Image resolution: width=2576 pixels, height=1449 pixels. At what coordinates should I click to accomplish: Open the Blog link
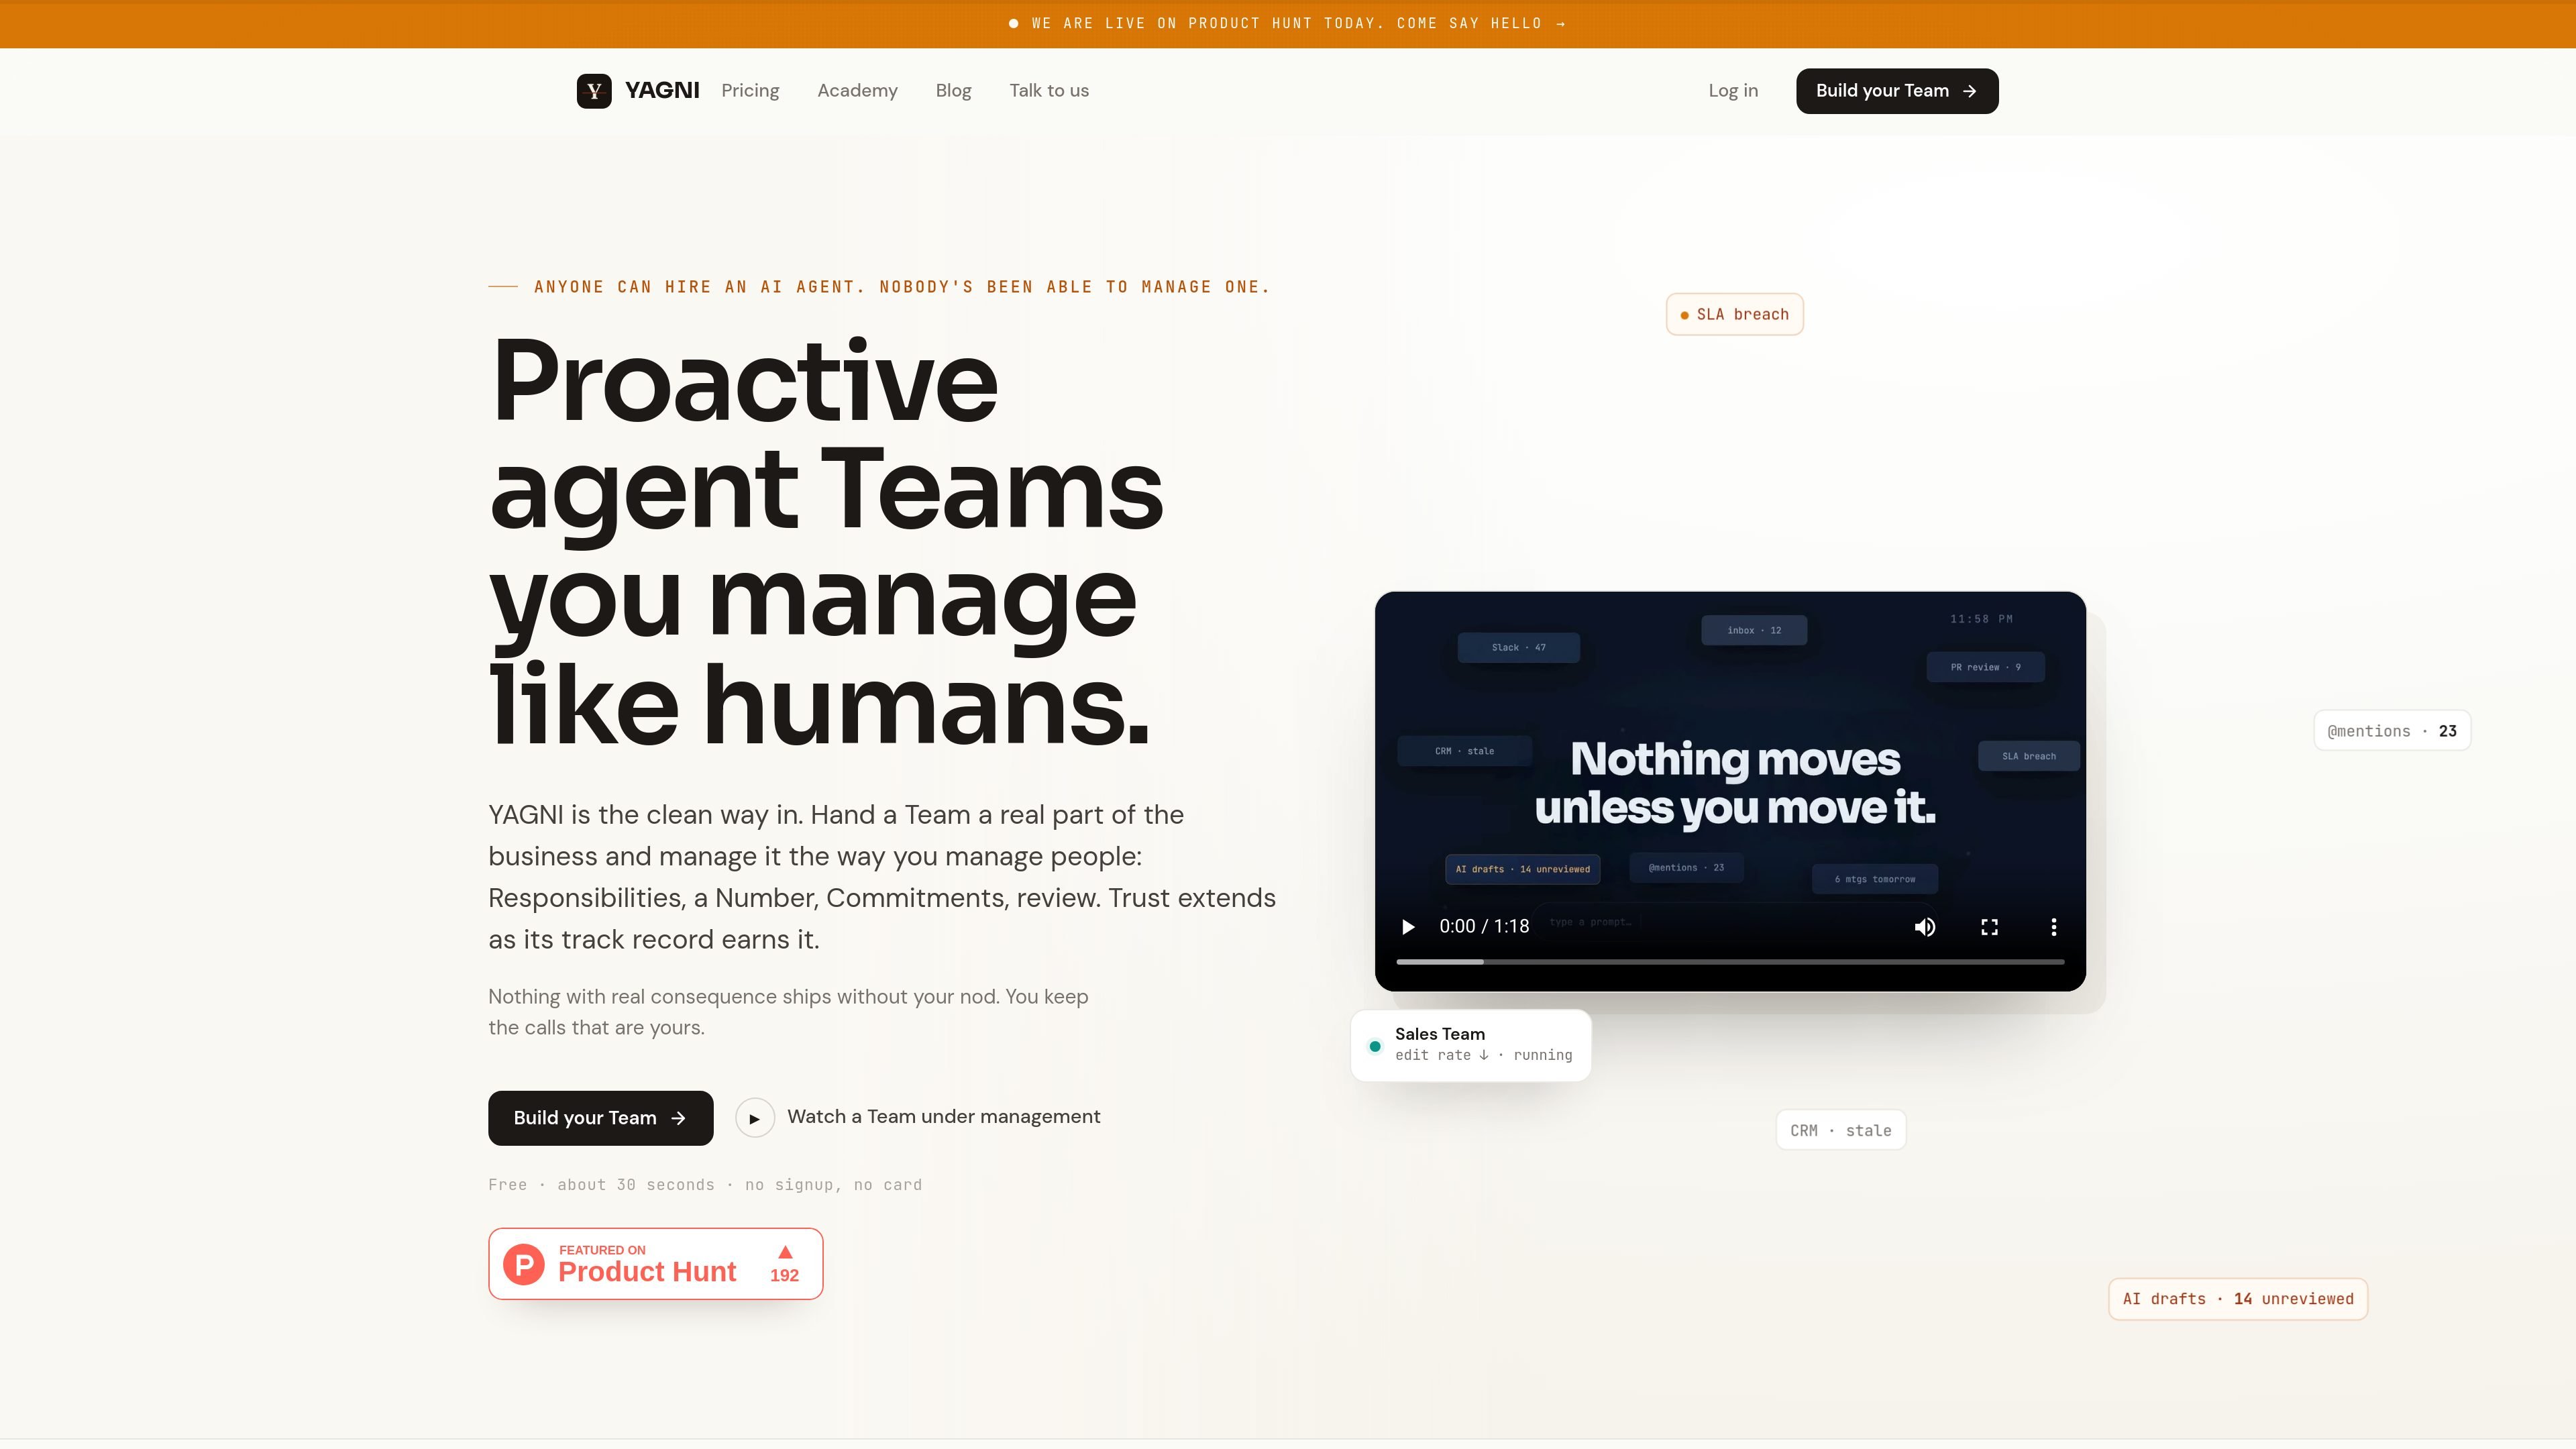pos(953,91)
